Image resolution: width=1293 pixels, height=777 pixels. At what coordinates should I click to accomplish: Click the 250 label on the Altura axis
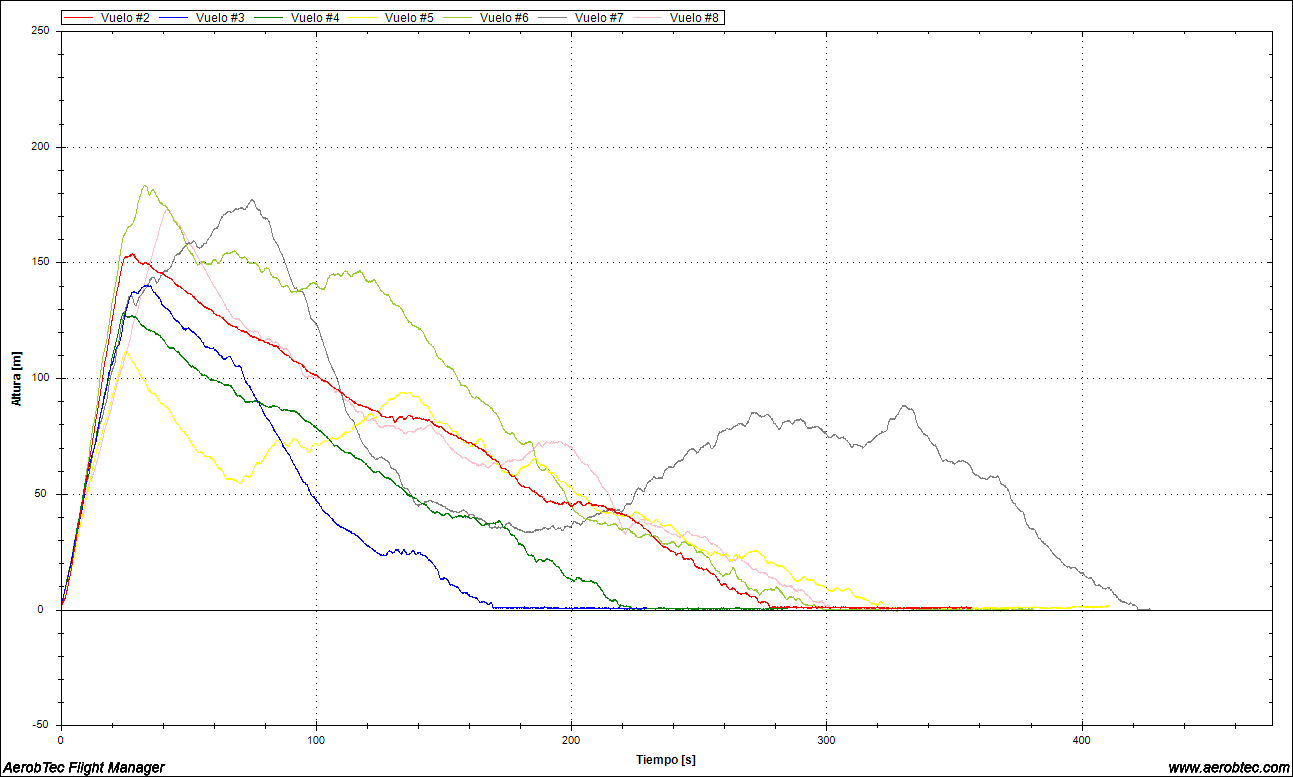pyautogui.click(x=38, y=32)
